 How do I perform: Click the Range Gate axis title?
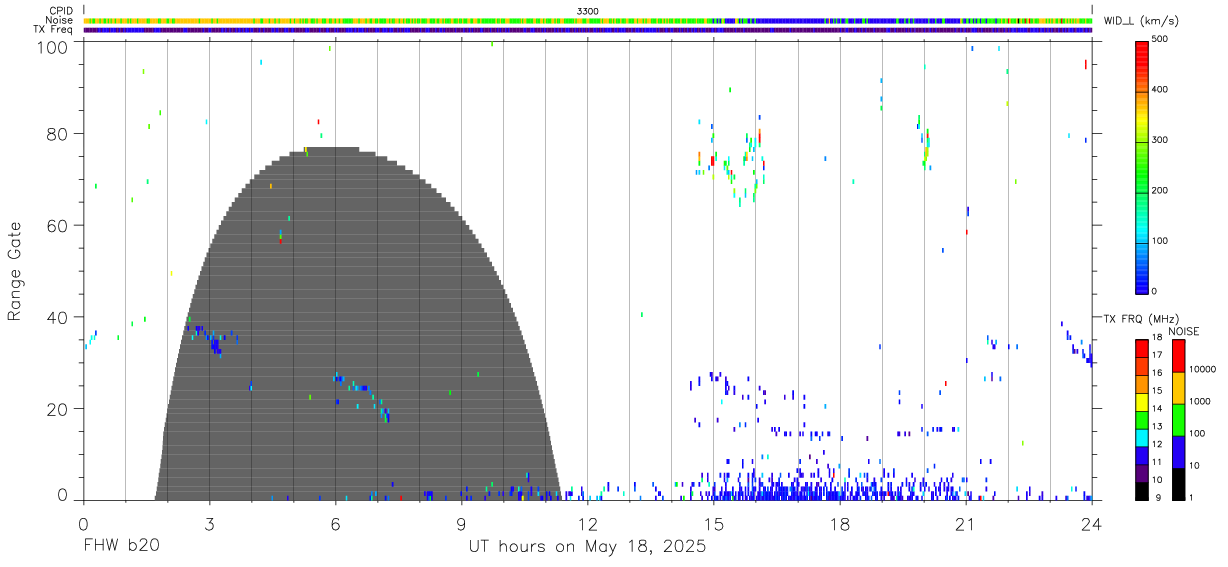[x=15, y=272]
